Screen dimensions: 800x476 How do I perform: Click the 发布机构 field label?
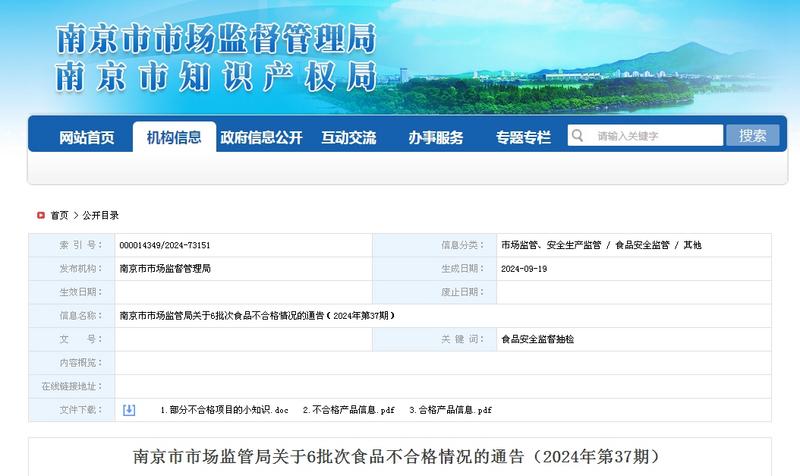(81, 268)
